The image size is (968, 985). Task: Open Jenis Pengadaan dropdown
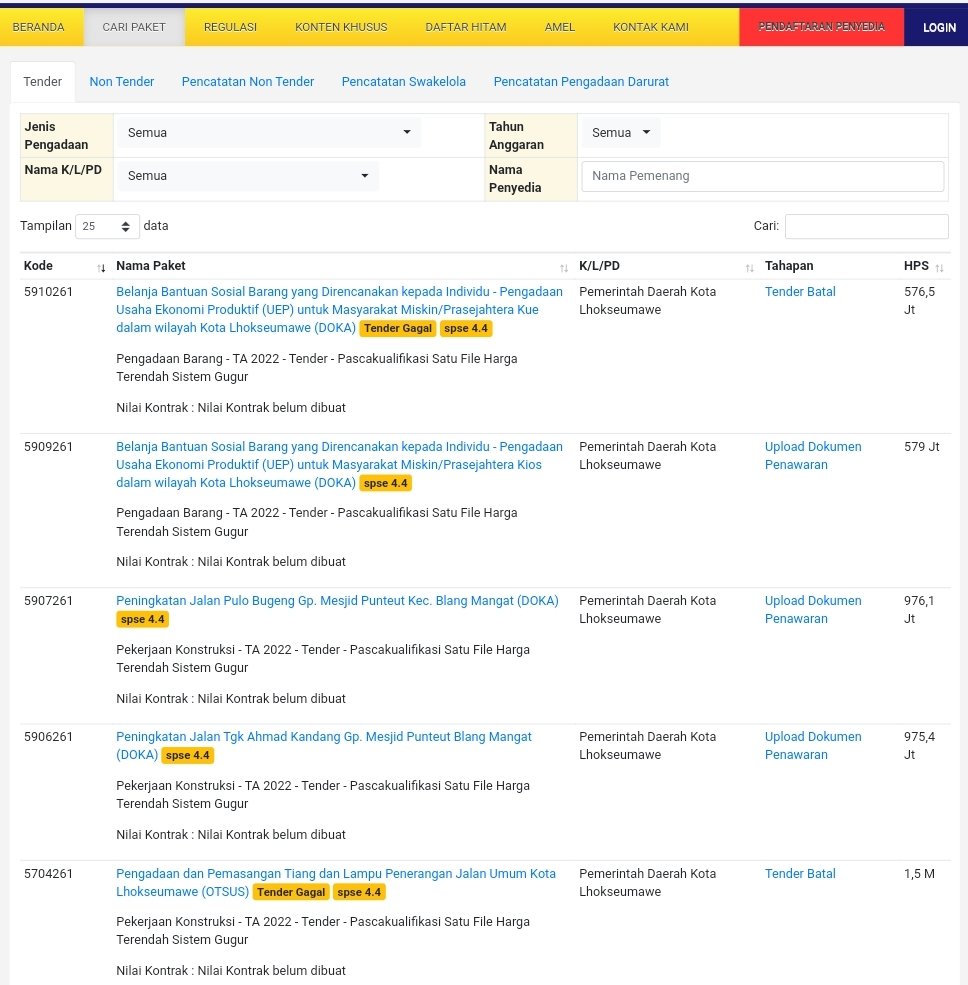coord(268,133)
